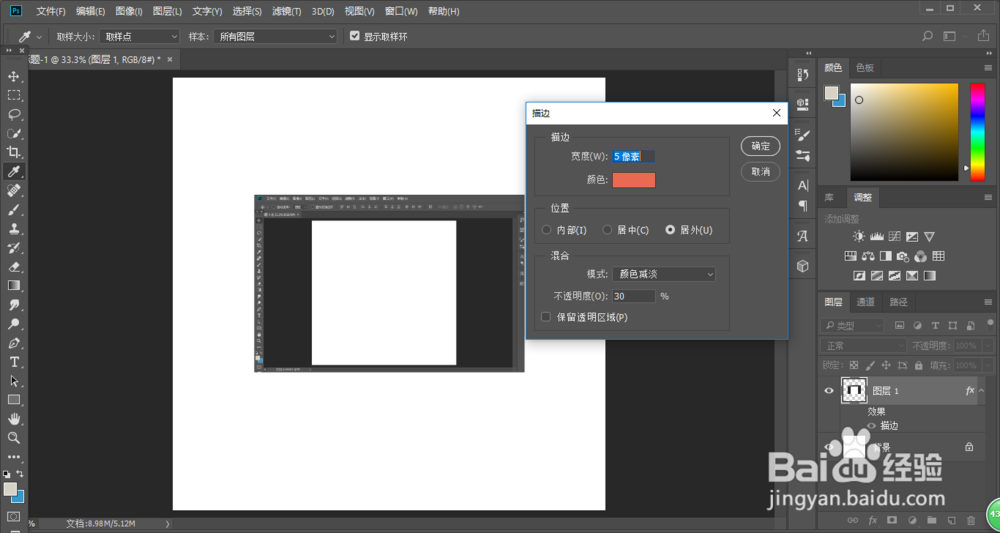Open the Paragraph panel icon
This screenshot has height=533, width=1000.
pos(803,206)
